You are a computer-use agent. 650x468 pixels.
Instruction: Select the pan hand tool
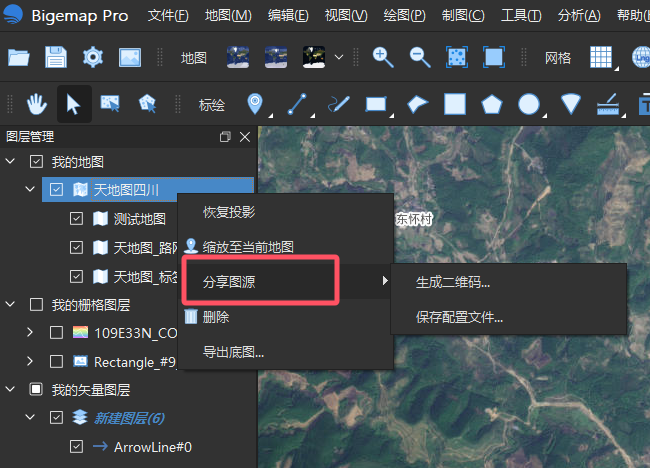[x=36, y=104]
